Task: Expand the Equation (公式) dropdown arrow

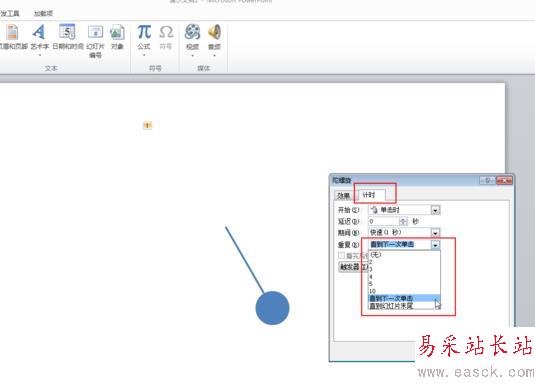Action: coord(144,55)
